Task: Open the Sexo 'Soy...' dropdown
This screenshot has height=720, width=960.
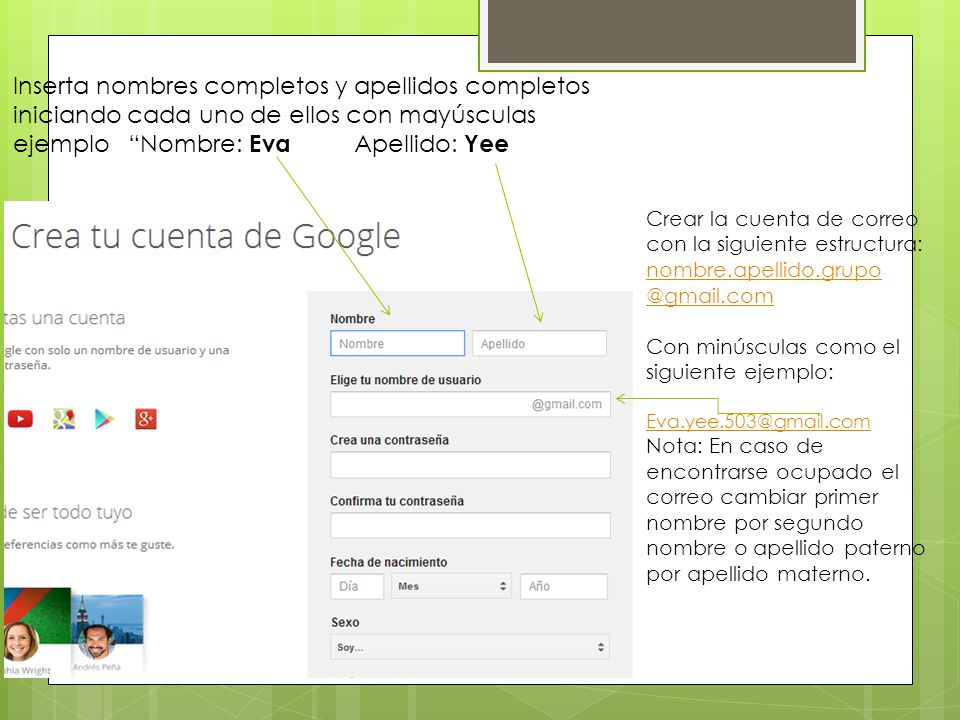Action: click(470, 647)
